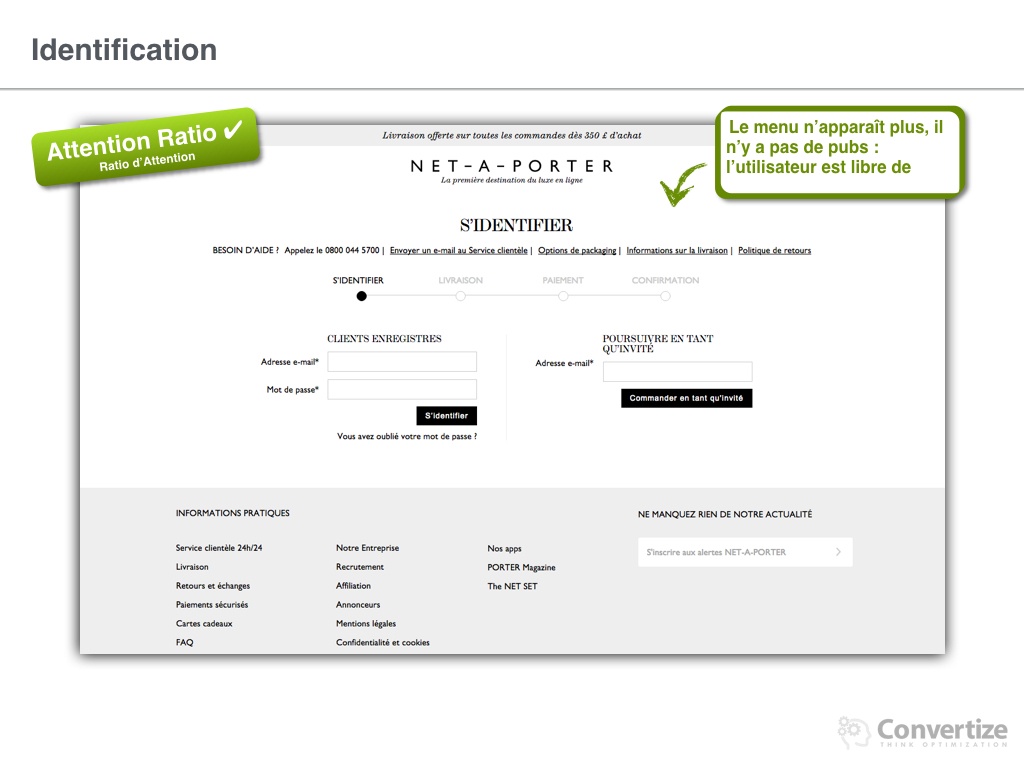Click 'INFORMATIONS PRATIQUES' footer heading
1024x768 pixels.
[232, 513]
